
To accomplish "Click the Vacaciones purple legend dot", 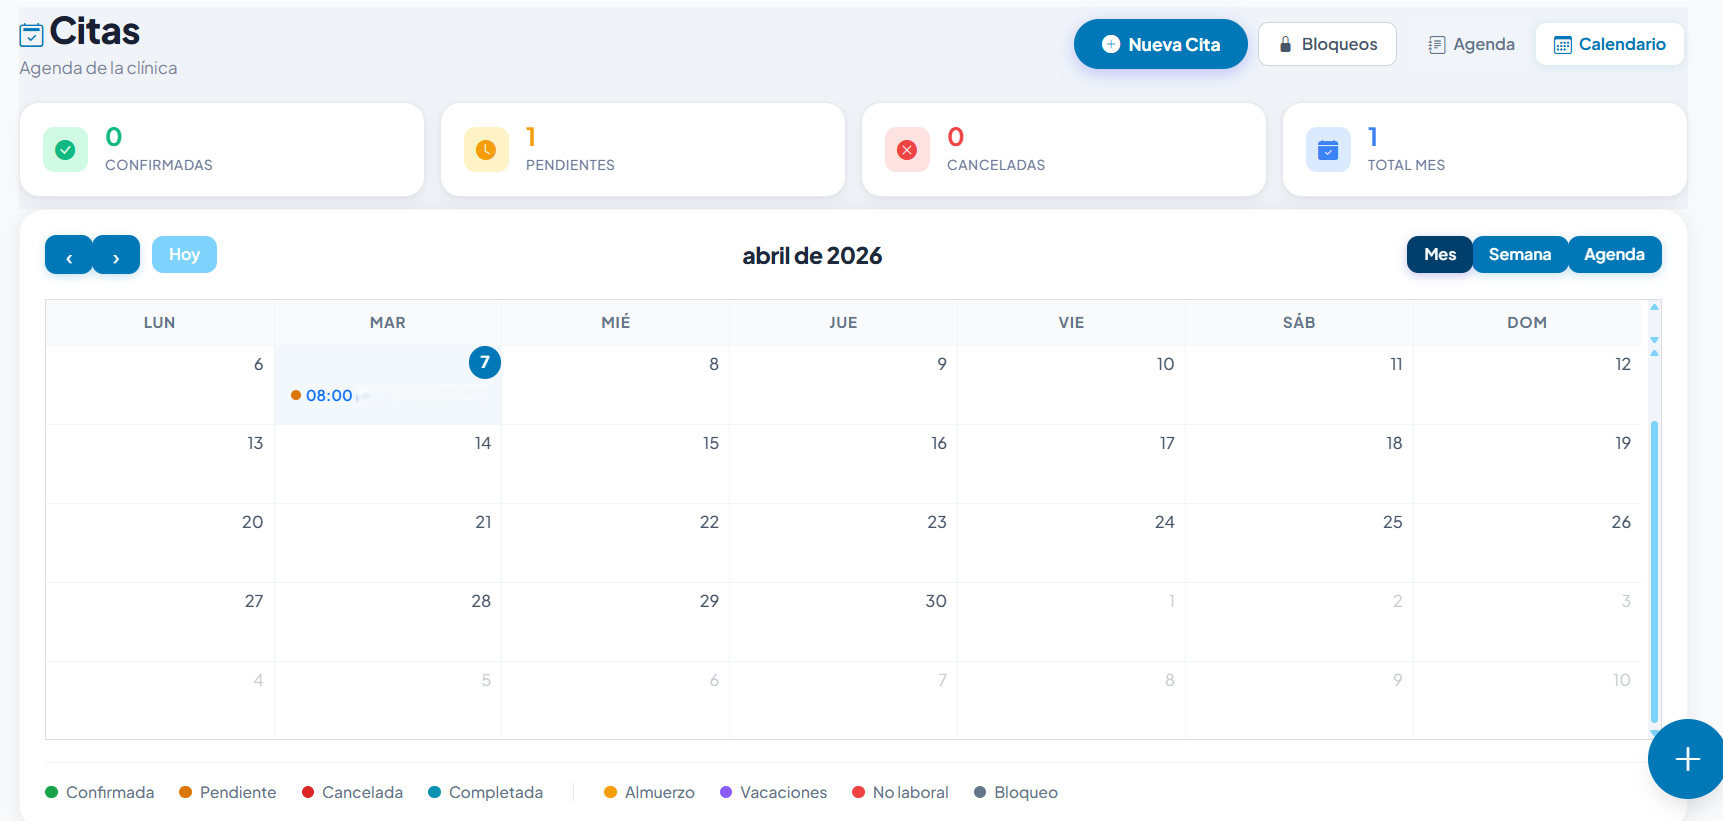I will tap(726, 792).
